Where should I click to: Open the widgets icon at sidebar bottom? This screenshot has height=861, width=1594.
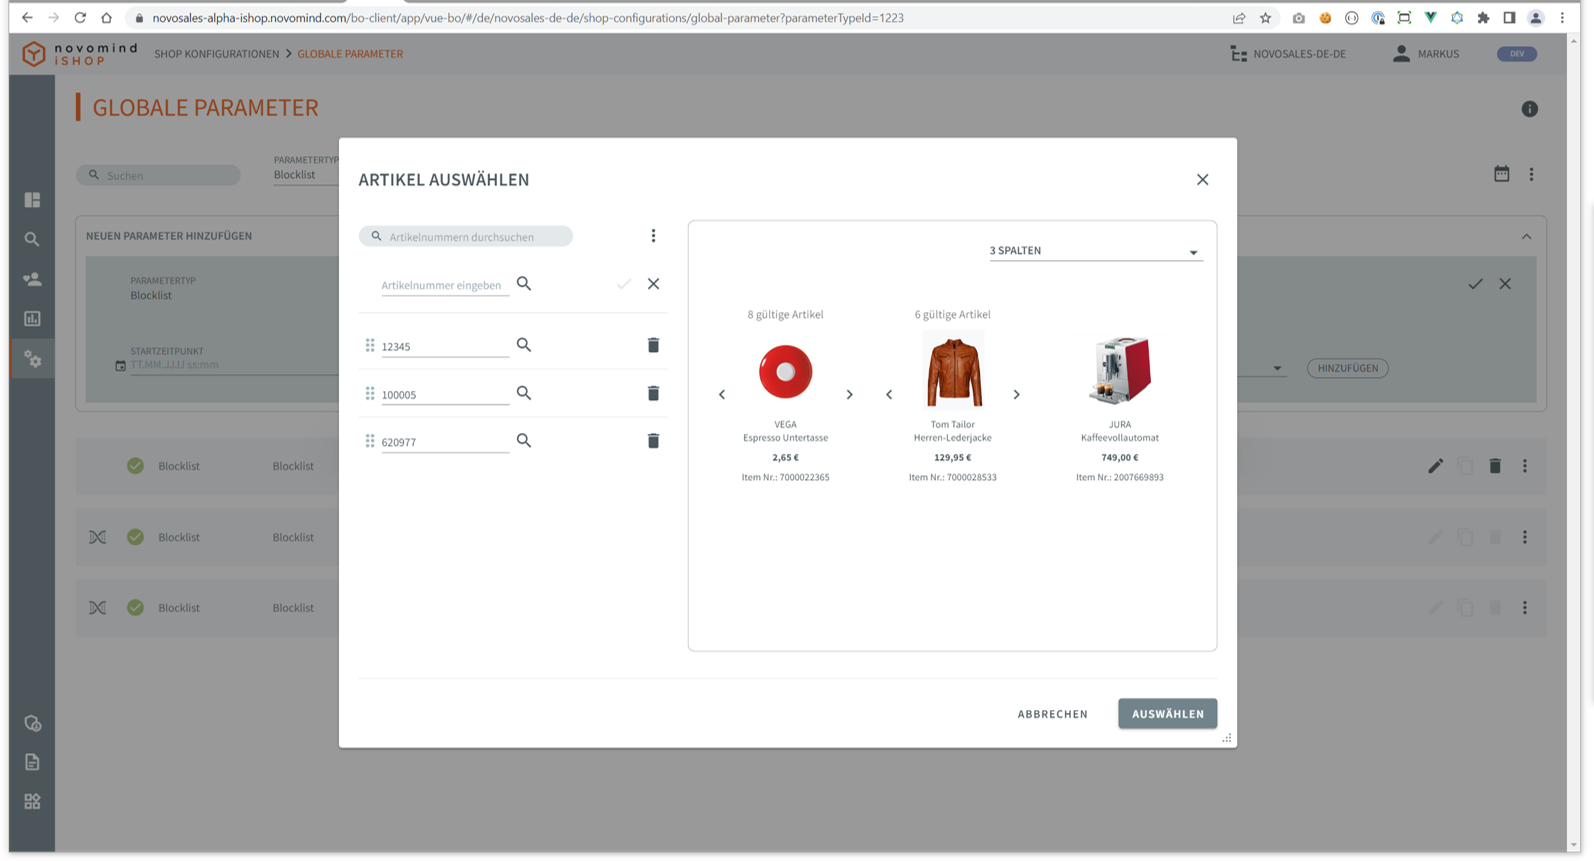pyautogui.click(x=32, y=801)
